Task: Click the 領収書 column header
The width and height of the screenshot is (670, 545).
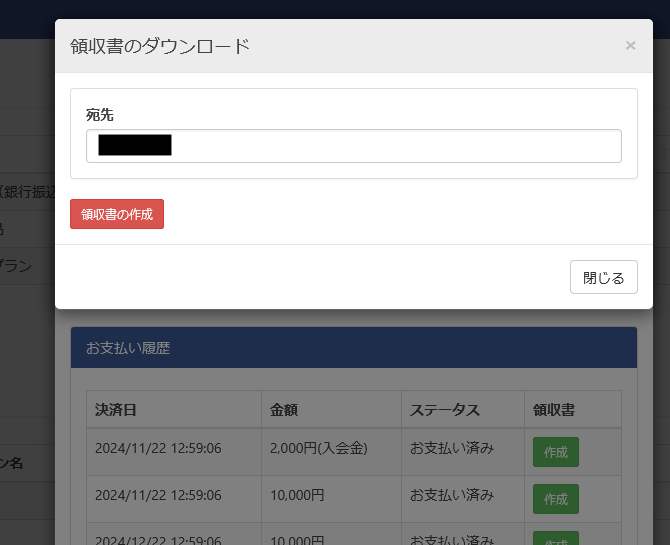Action: [x=553, y=410]
